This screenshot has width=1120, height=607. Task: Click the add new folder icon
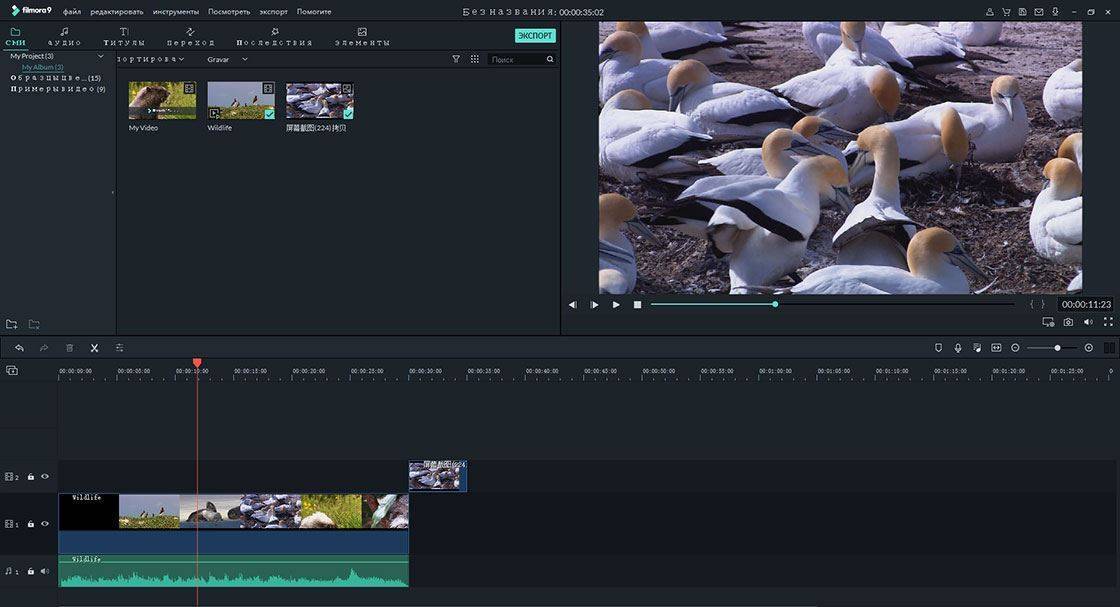pyautogui.click(x=12, y=324)
